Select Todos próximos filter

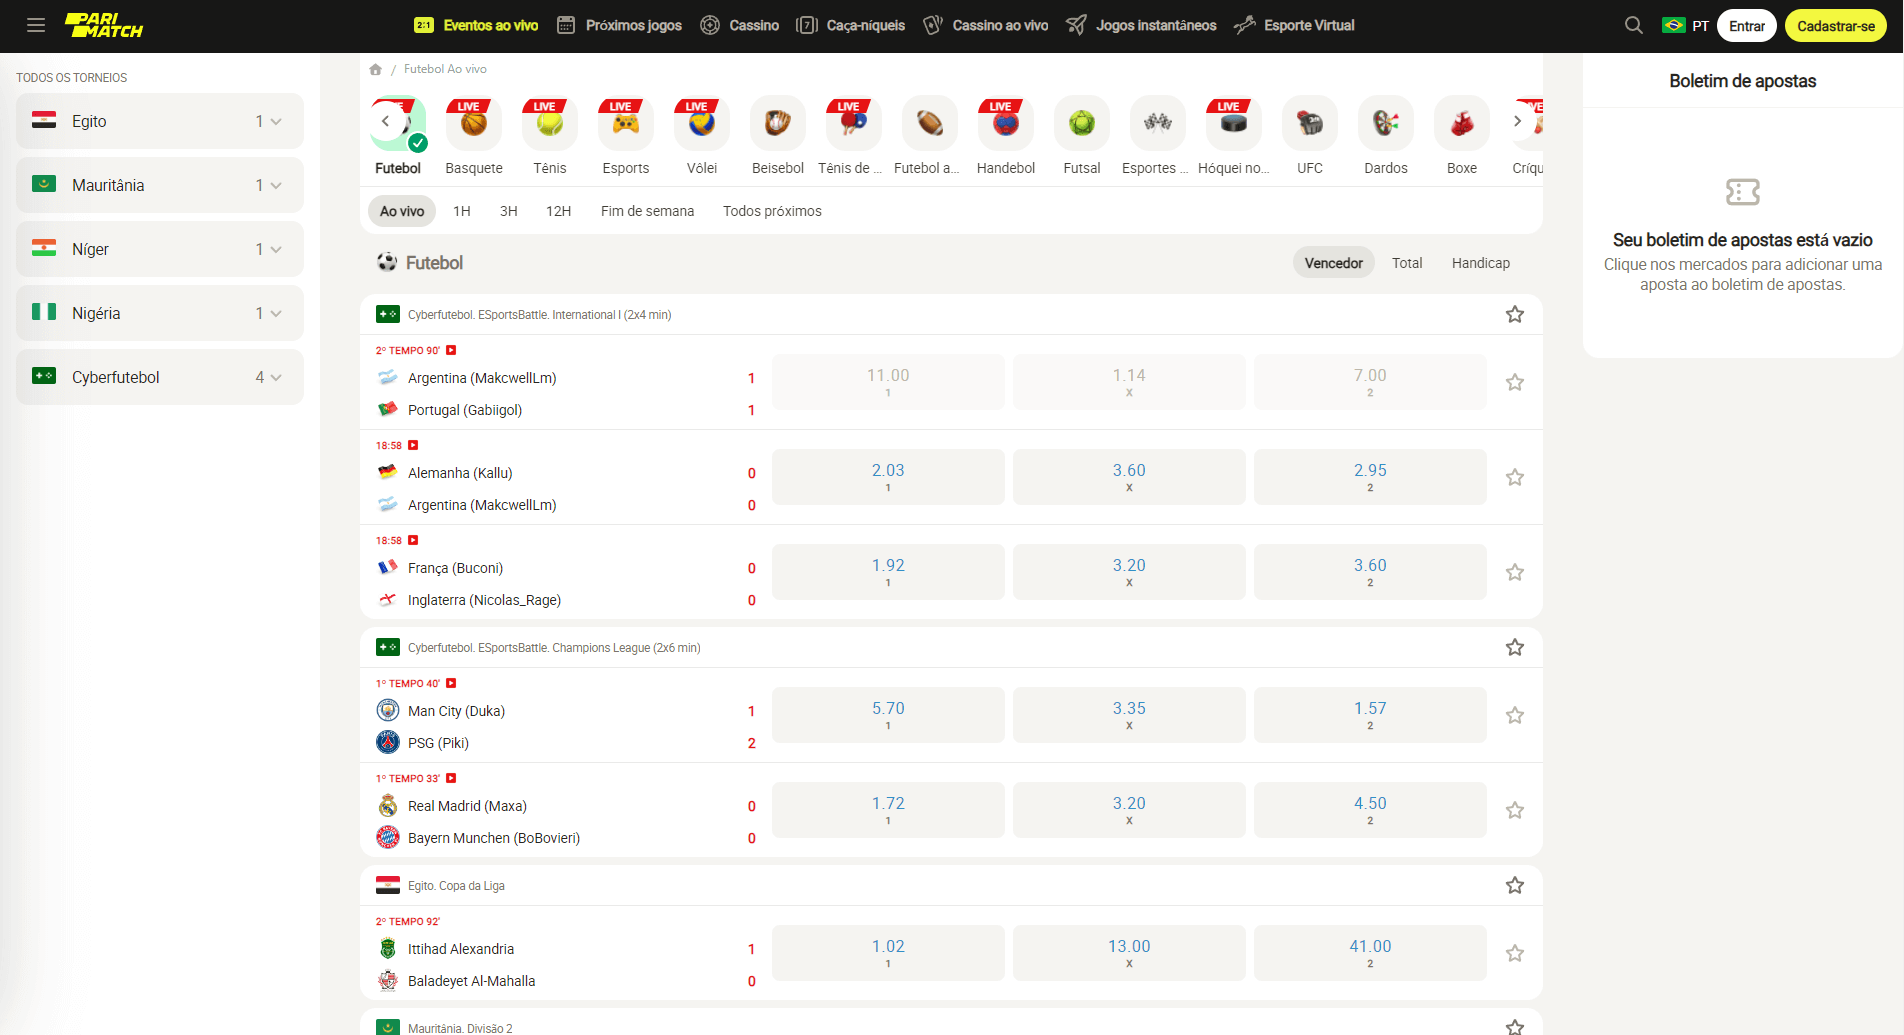click(x=772, y=211)
